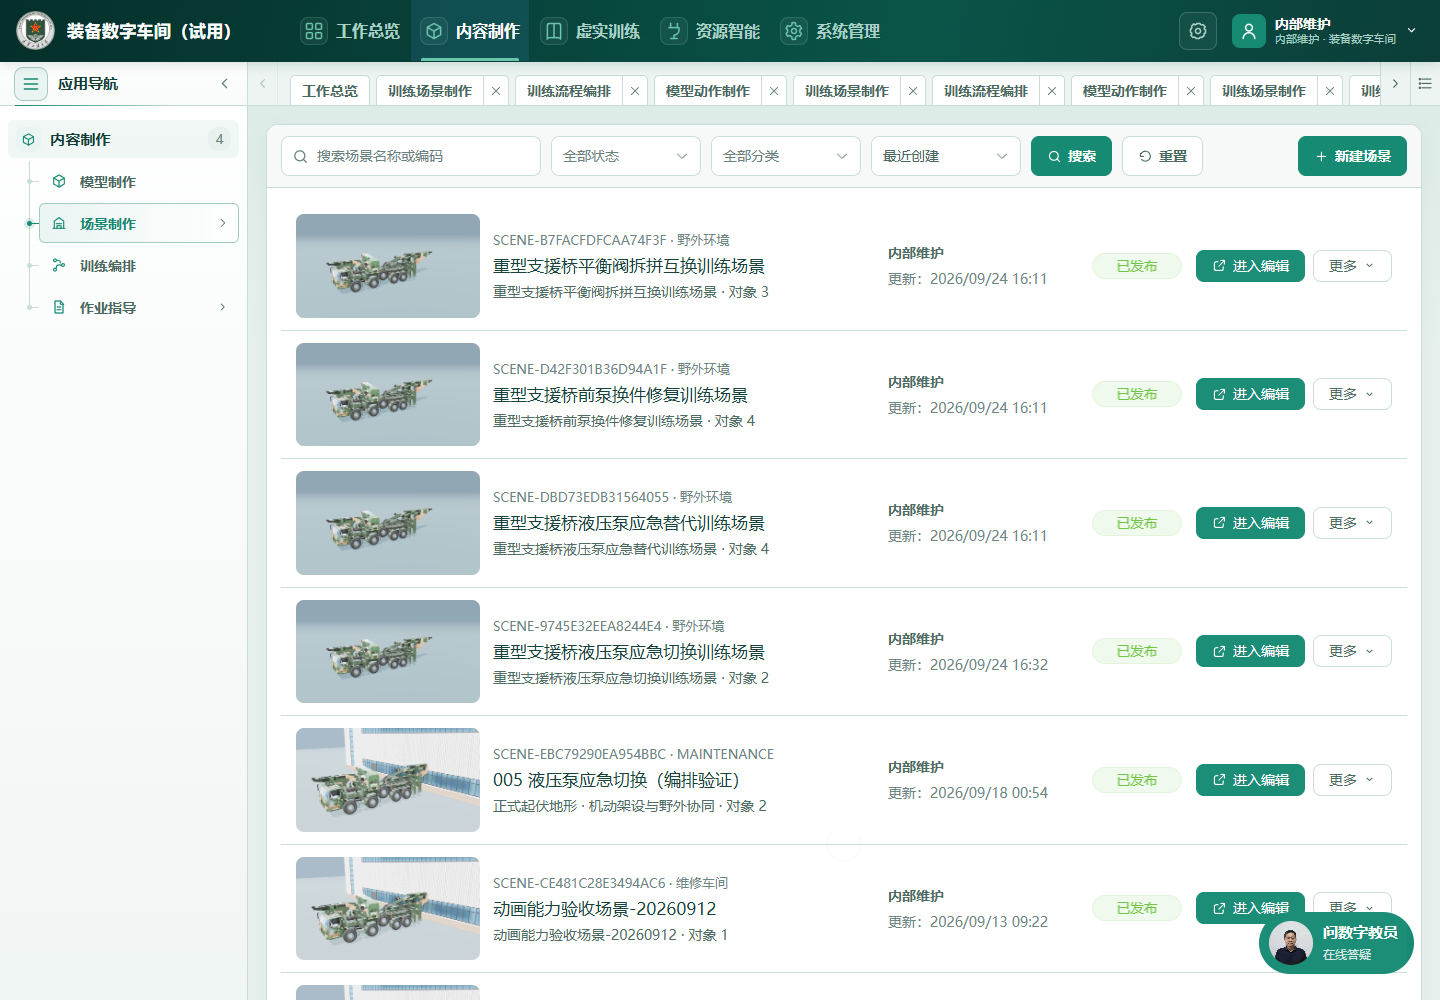Open the tab list icon at far right
The width and height of the screenshot is (1440, 1000).
1425,84
